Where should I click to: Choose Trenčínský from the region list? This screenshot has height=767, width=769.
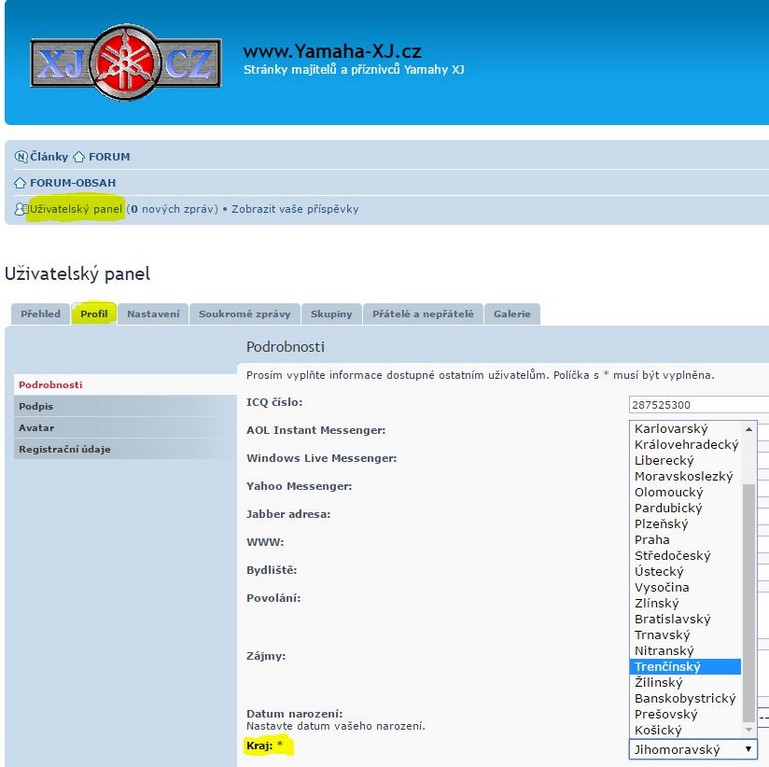(668, 666)
